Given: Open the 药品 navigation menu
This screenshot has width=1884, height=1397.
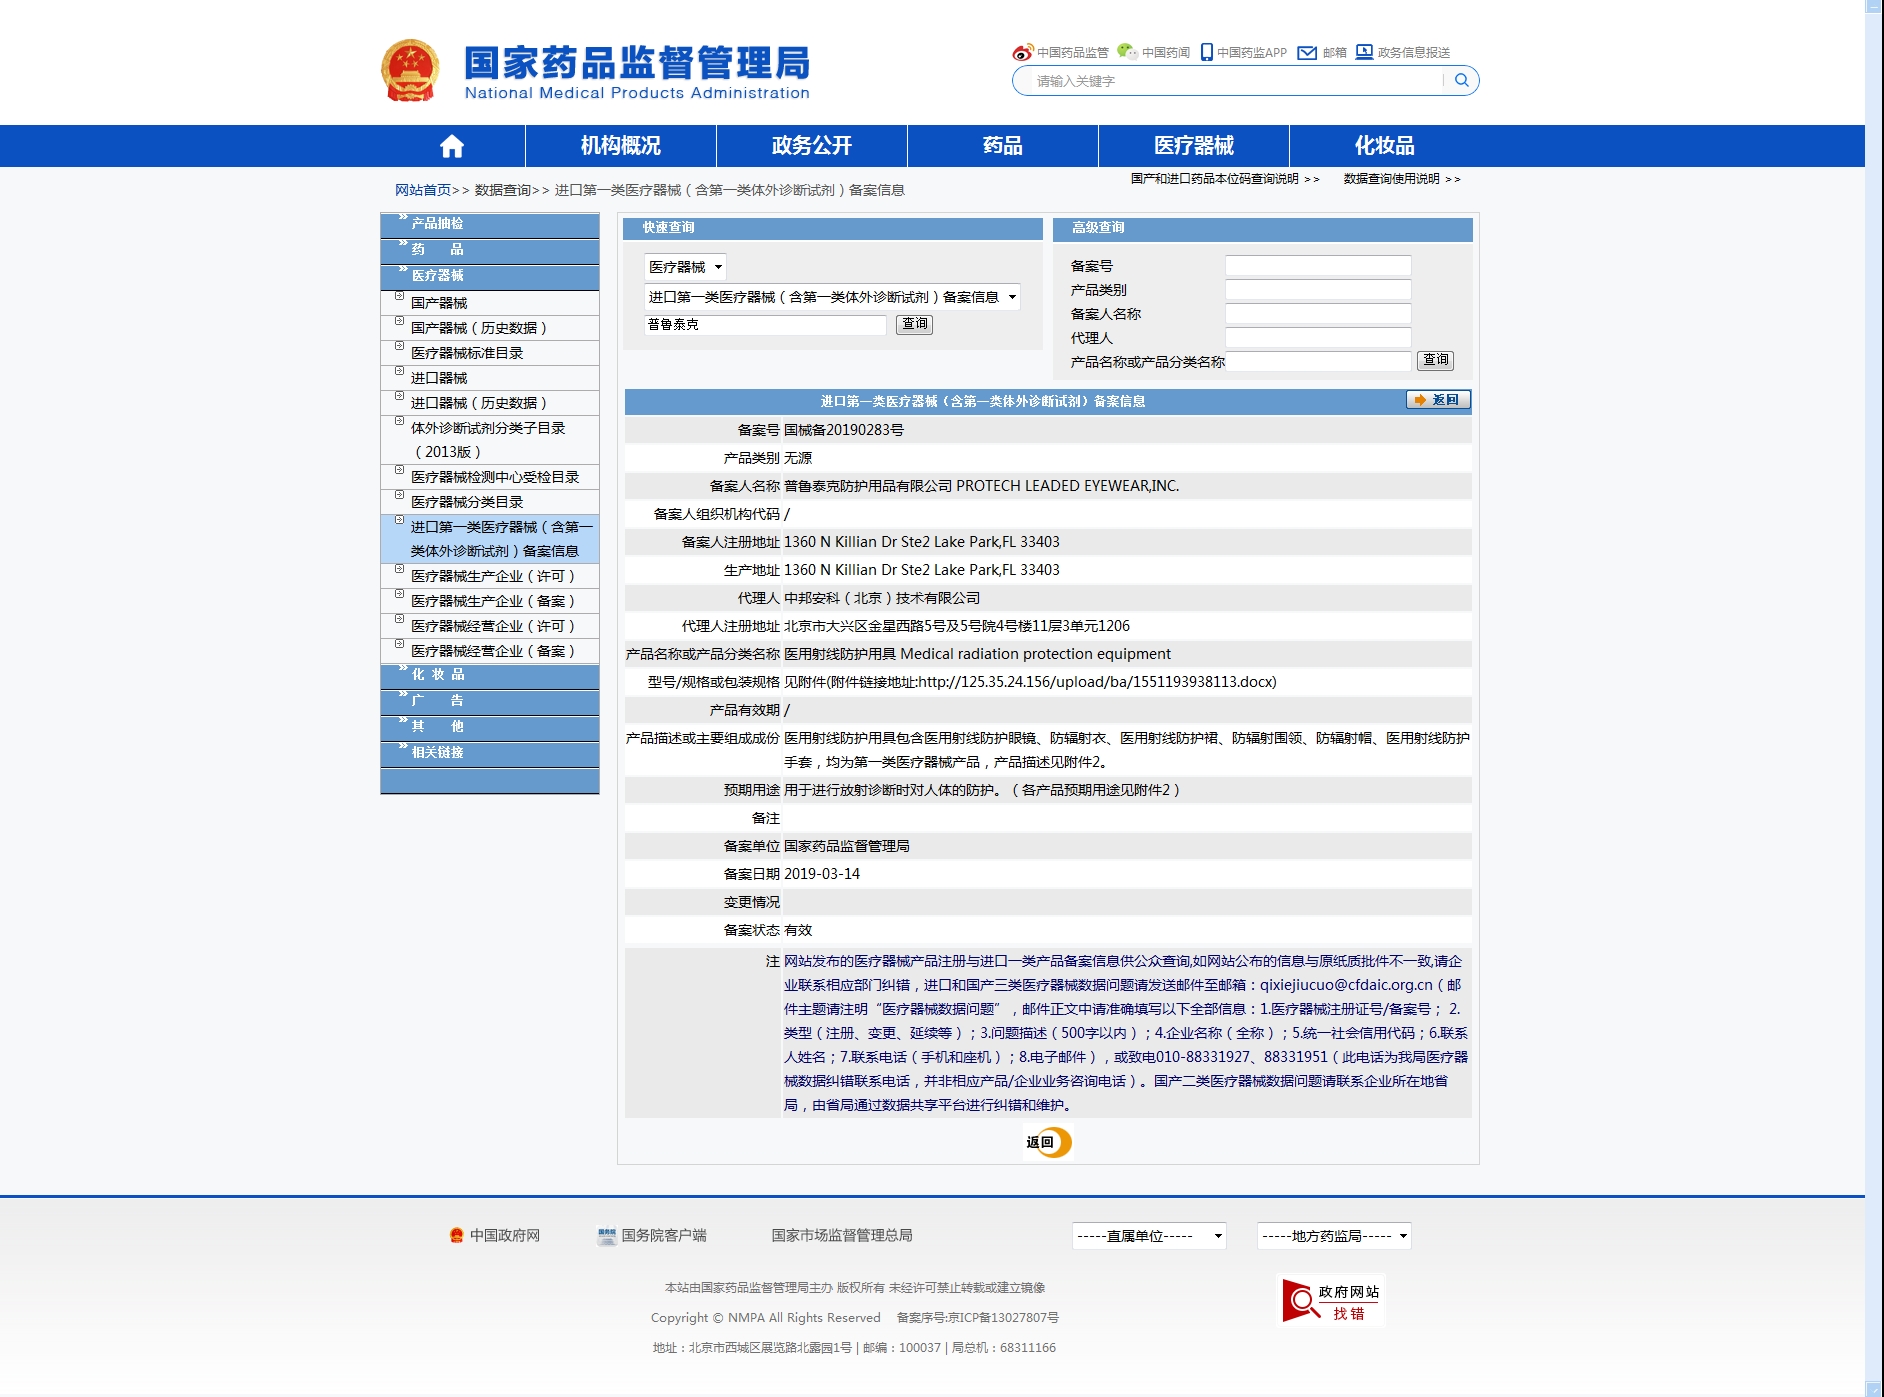Looking at the screenshot, I should click(x=1002, y=146).
